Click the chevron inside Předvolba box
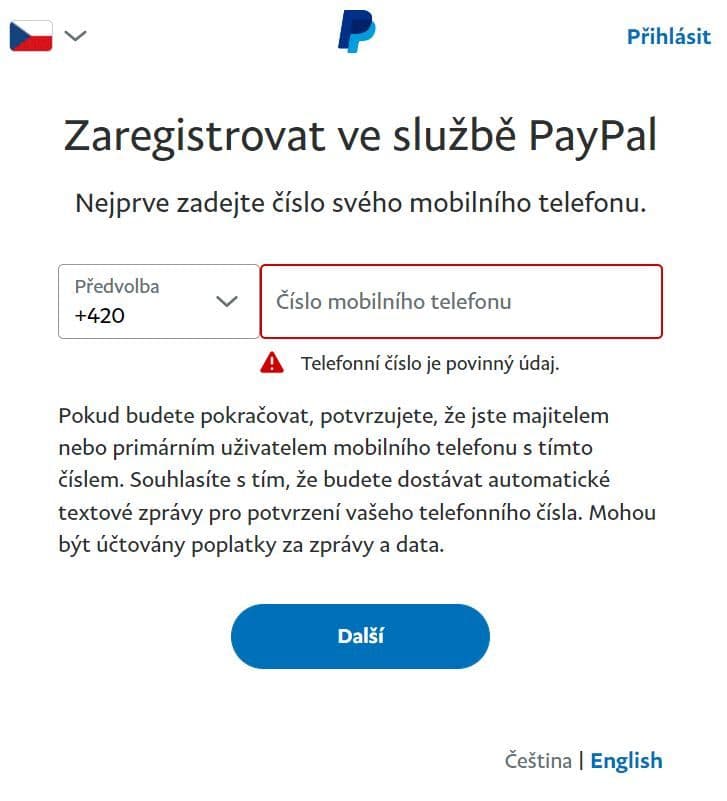Screen dimensions: 727x801 coord(227,301)
